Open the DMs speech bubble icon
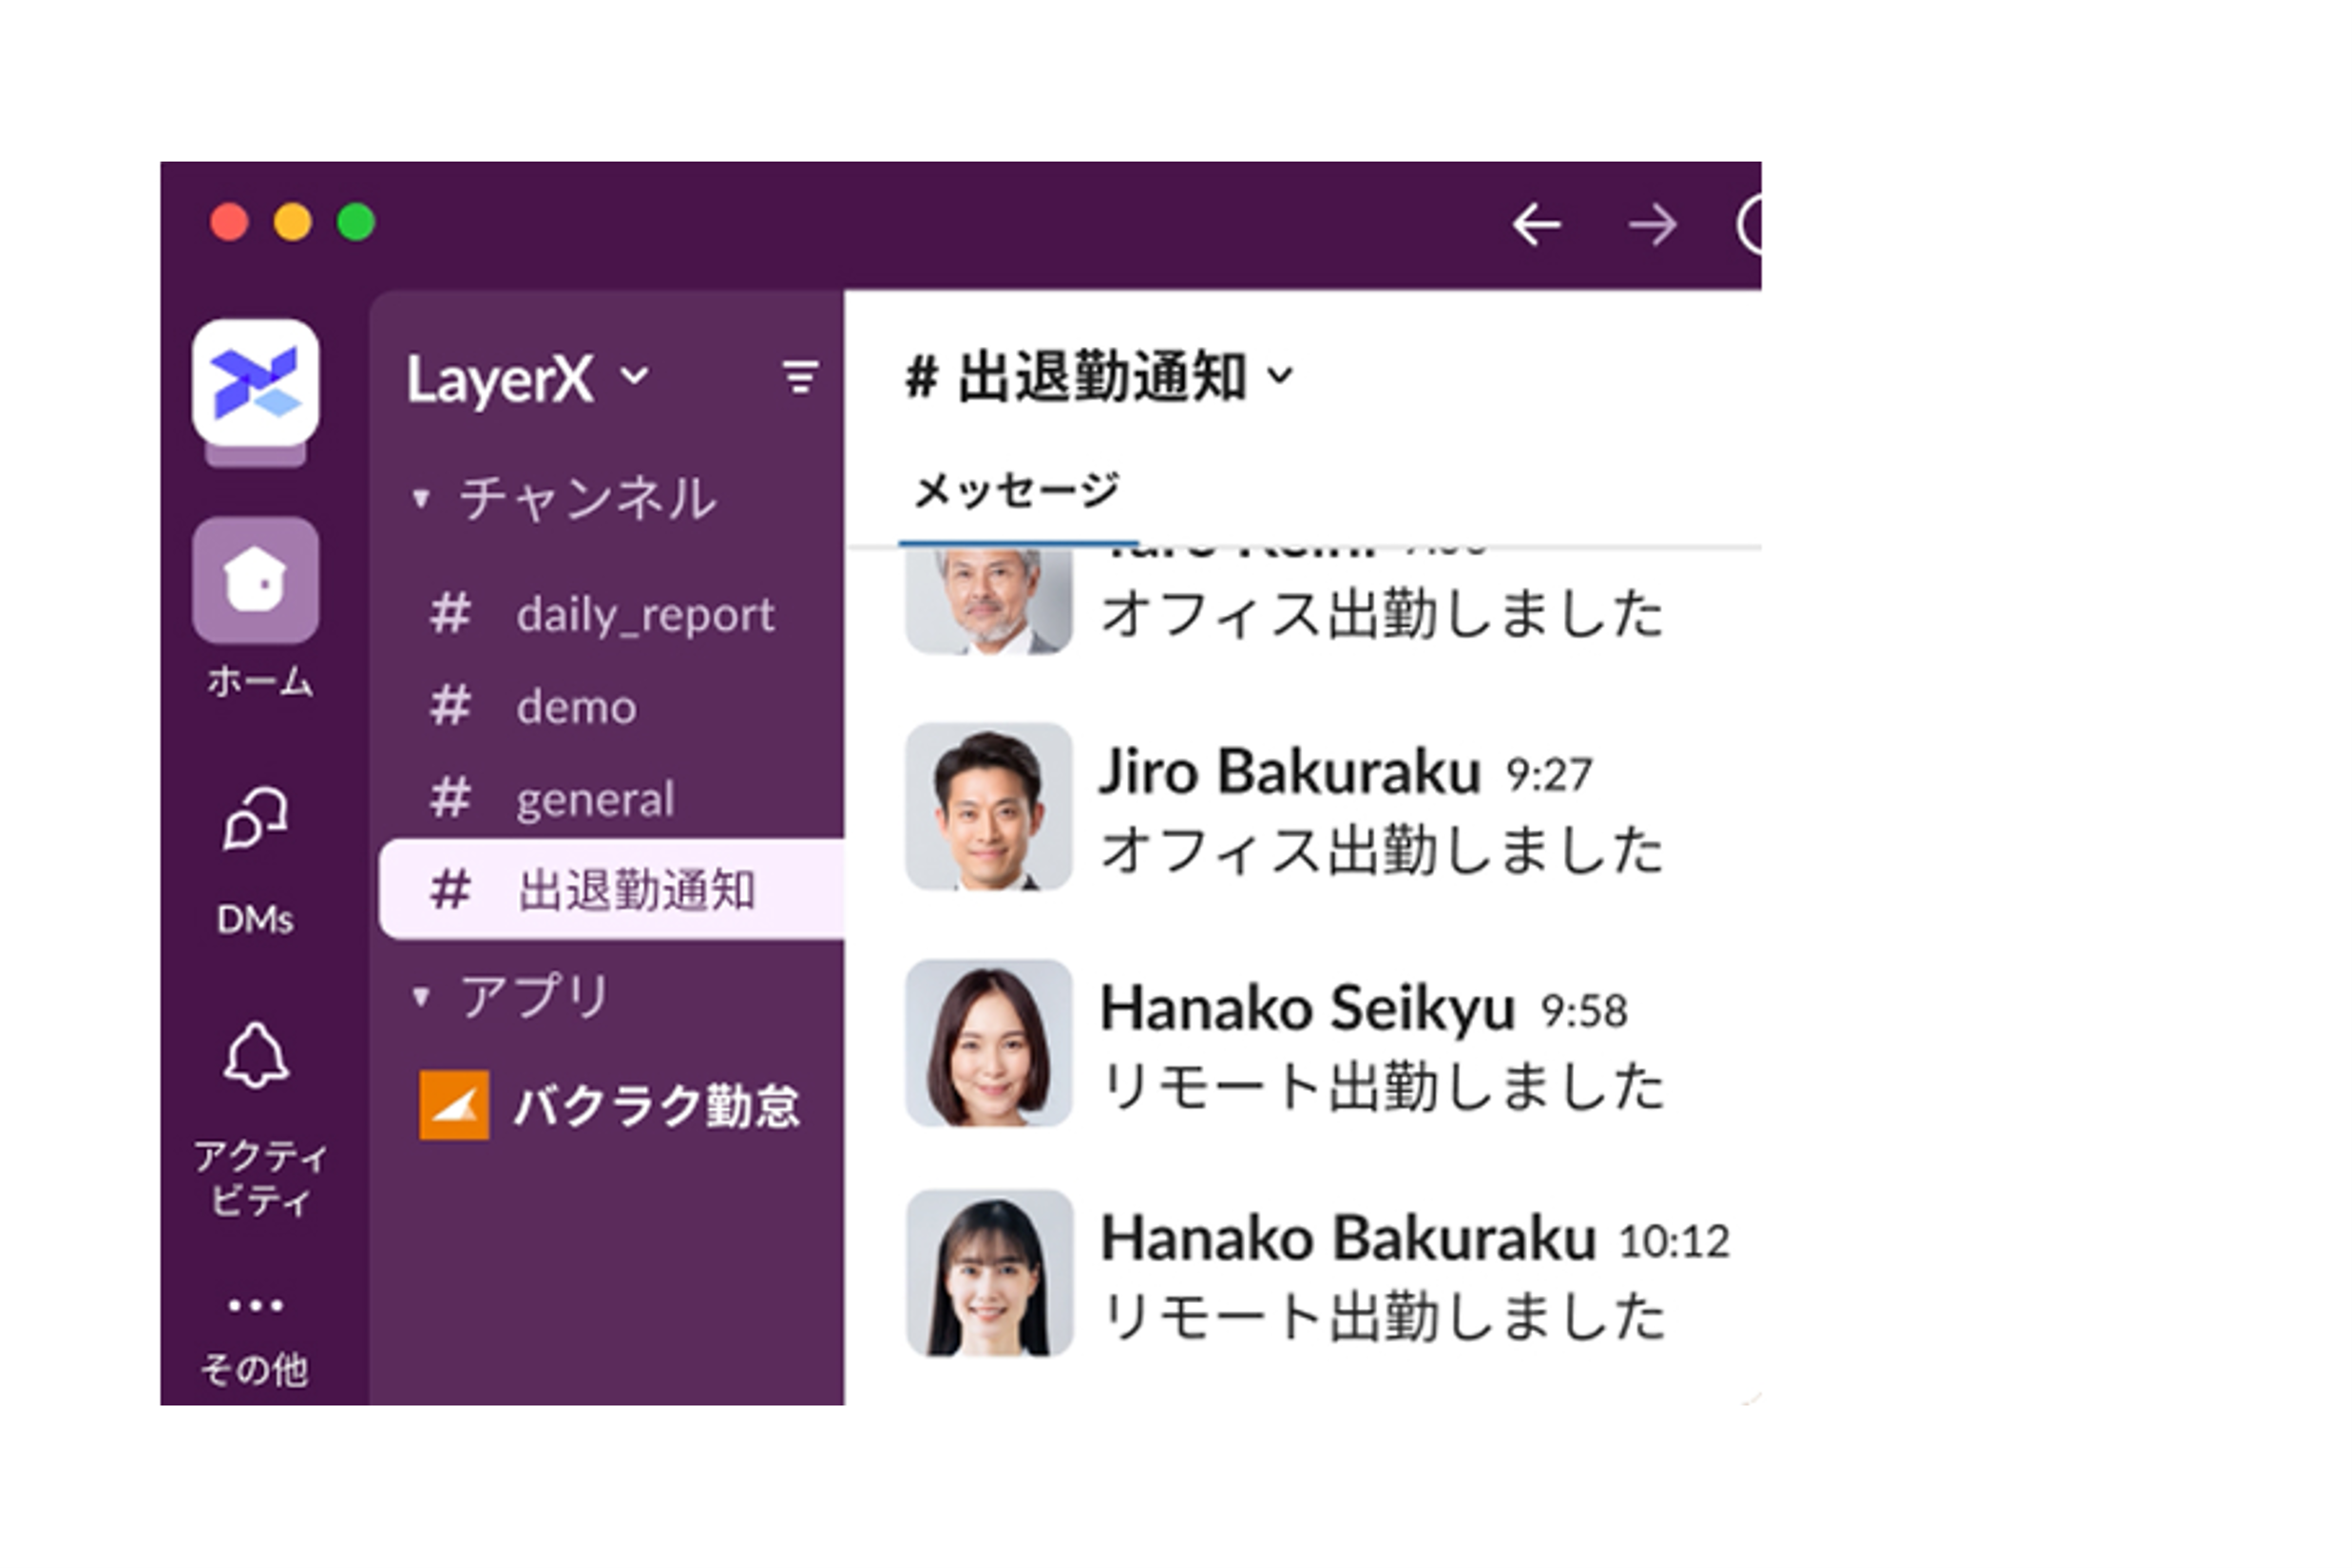 click(255, 820)
